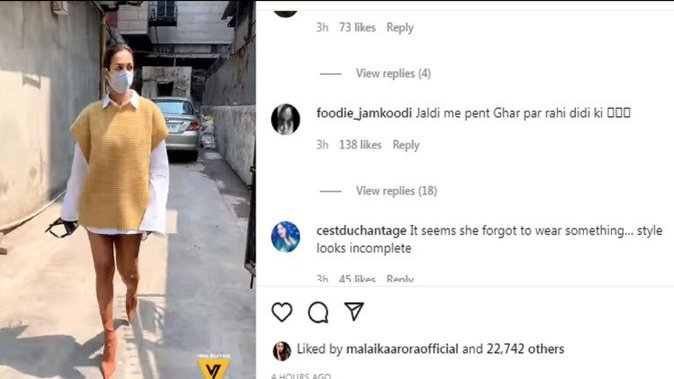
Task: Open the 4 hours ago timestamp
Action: [301, 376]
